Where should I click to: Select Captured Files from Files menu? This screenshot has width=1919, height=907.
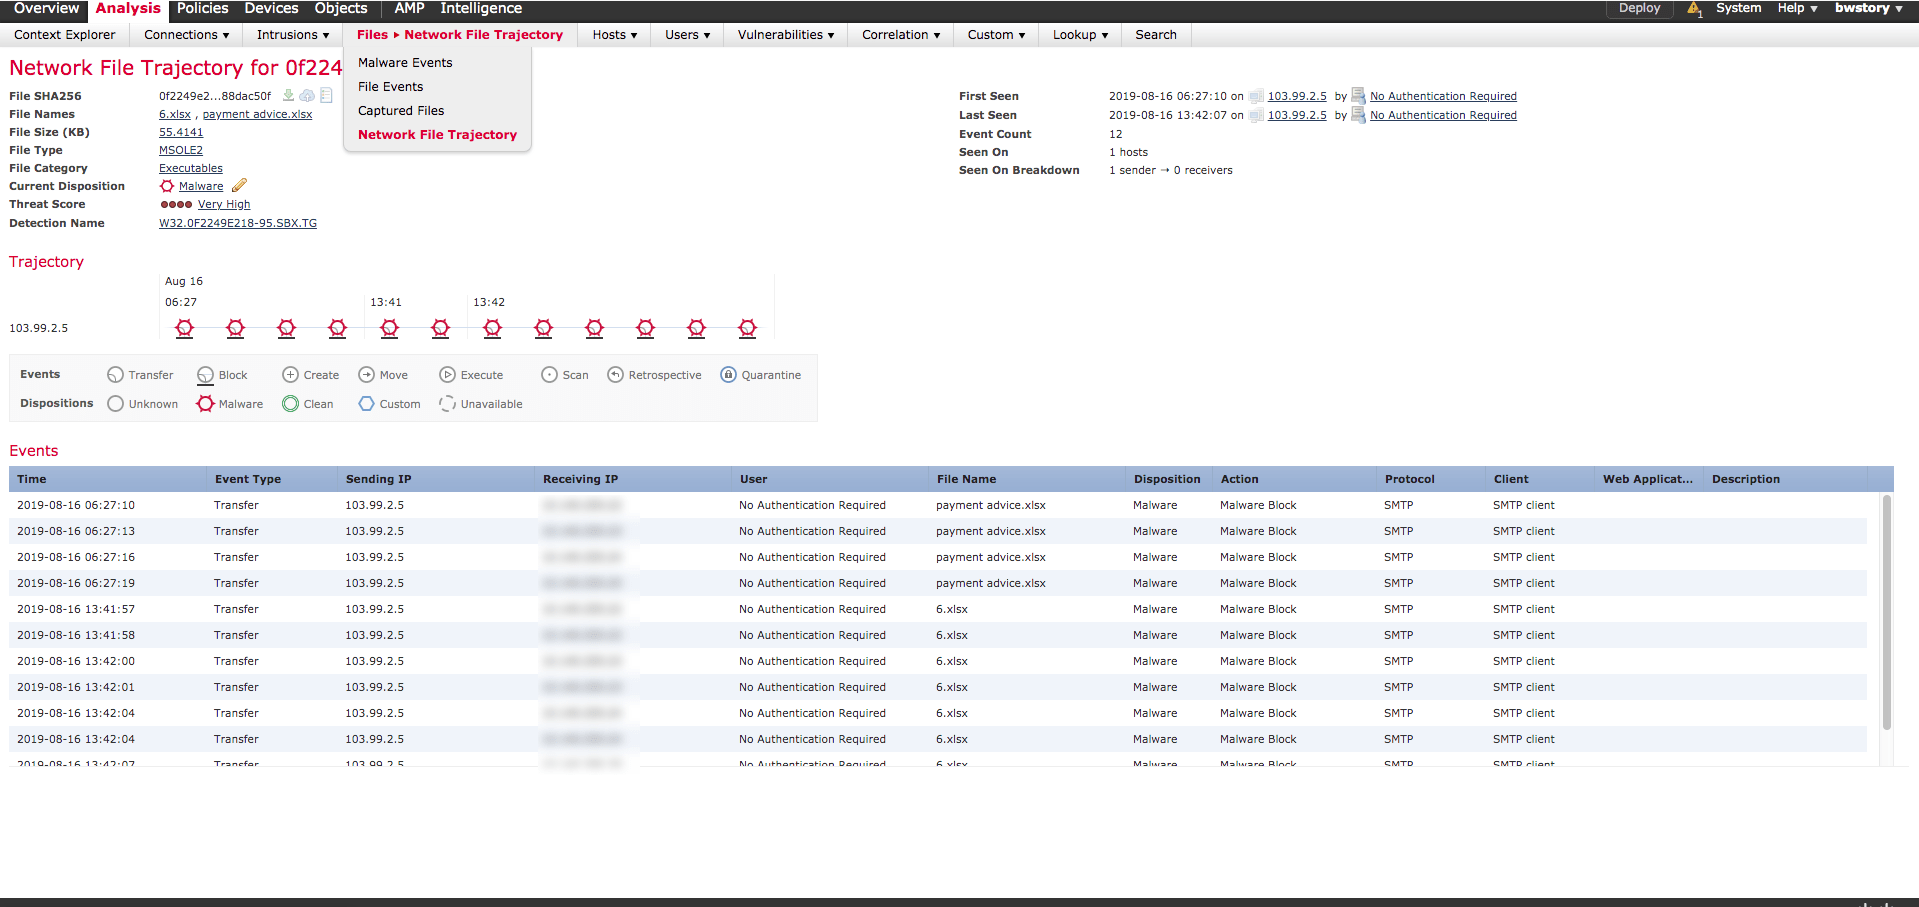(x=401, y=111)
